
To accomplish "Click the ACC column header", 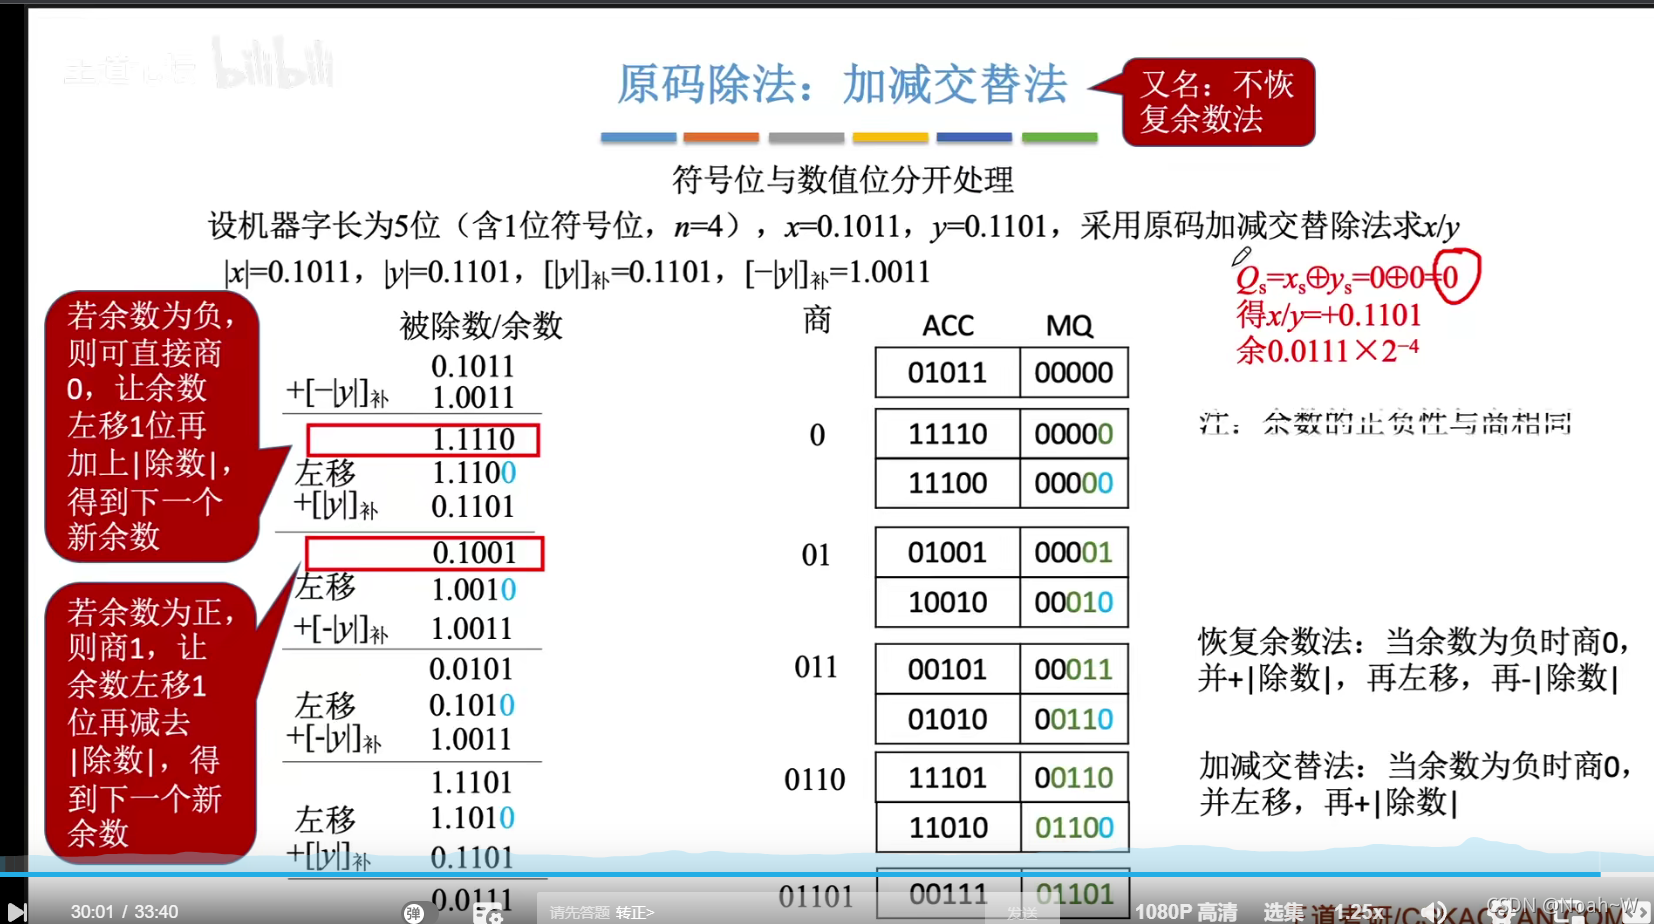I will click(947, 326).
